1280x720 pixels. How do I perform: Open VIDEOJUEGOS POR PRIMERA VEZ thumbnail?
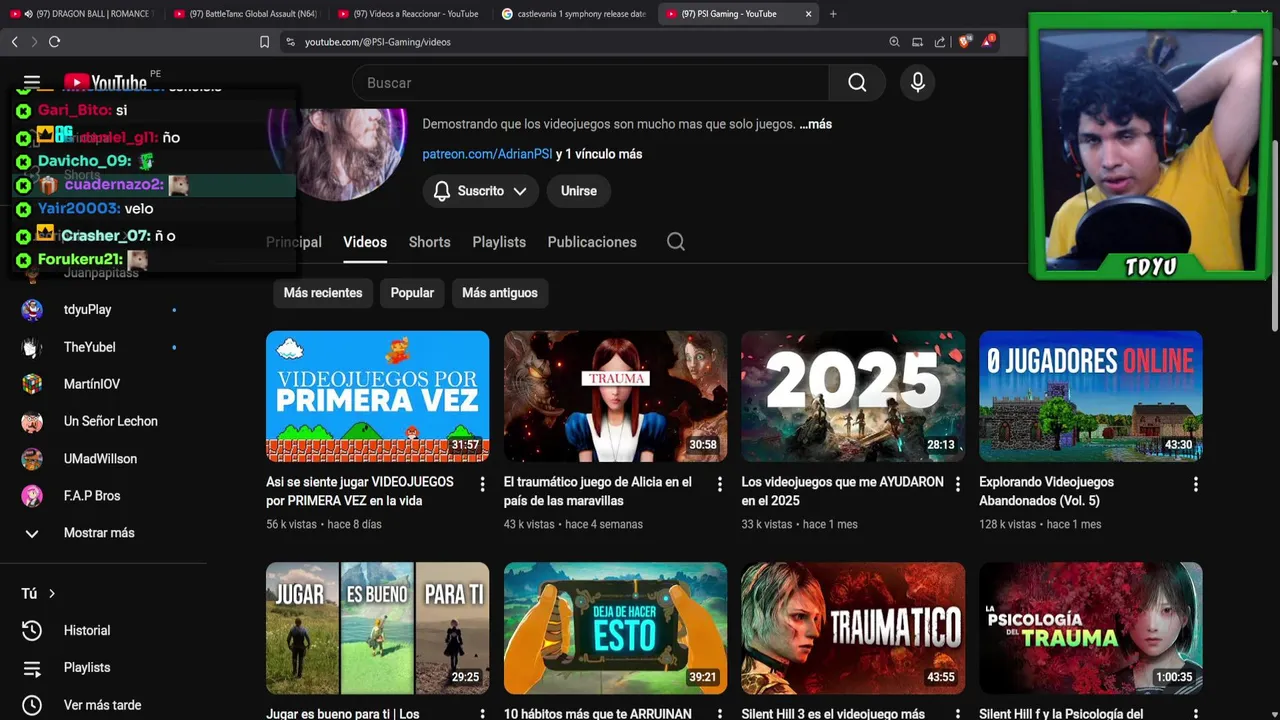click(x=377, y=396)
